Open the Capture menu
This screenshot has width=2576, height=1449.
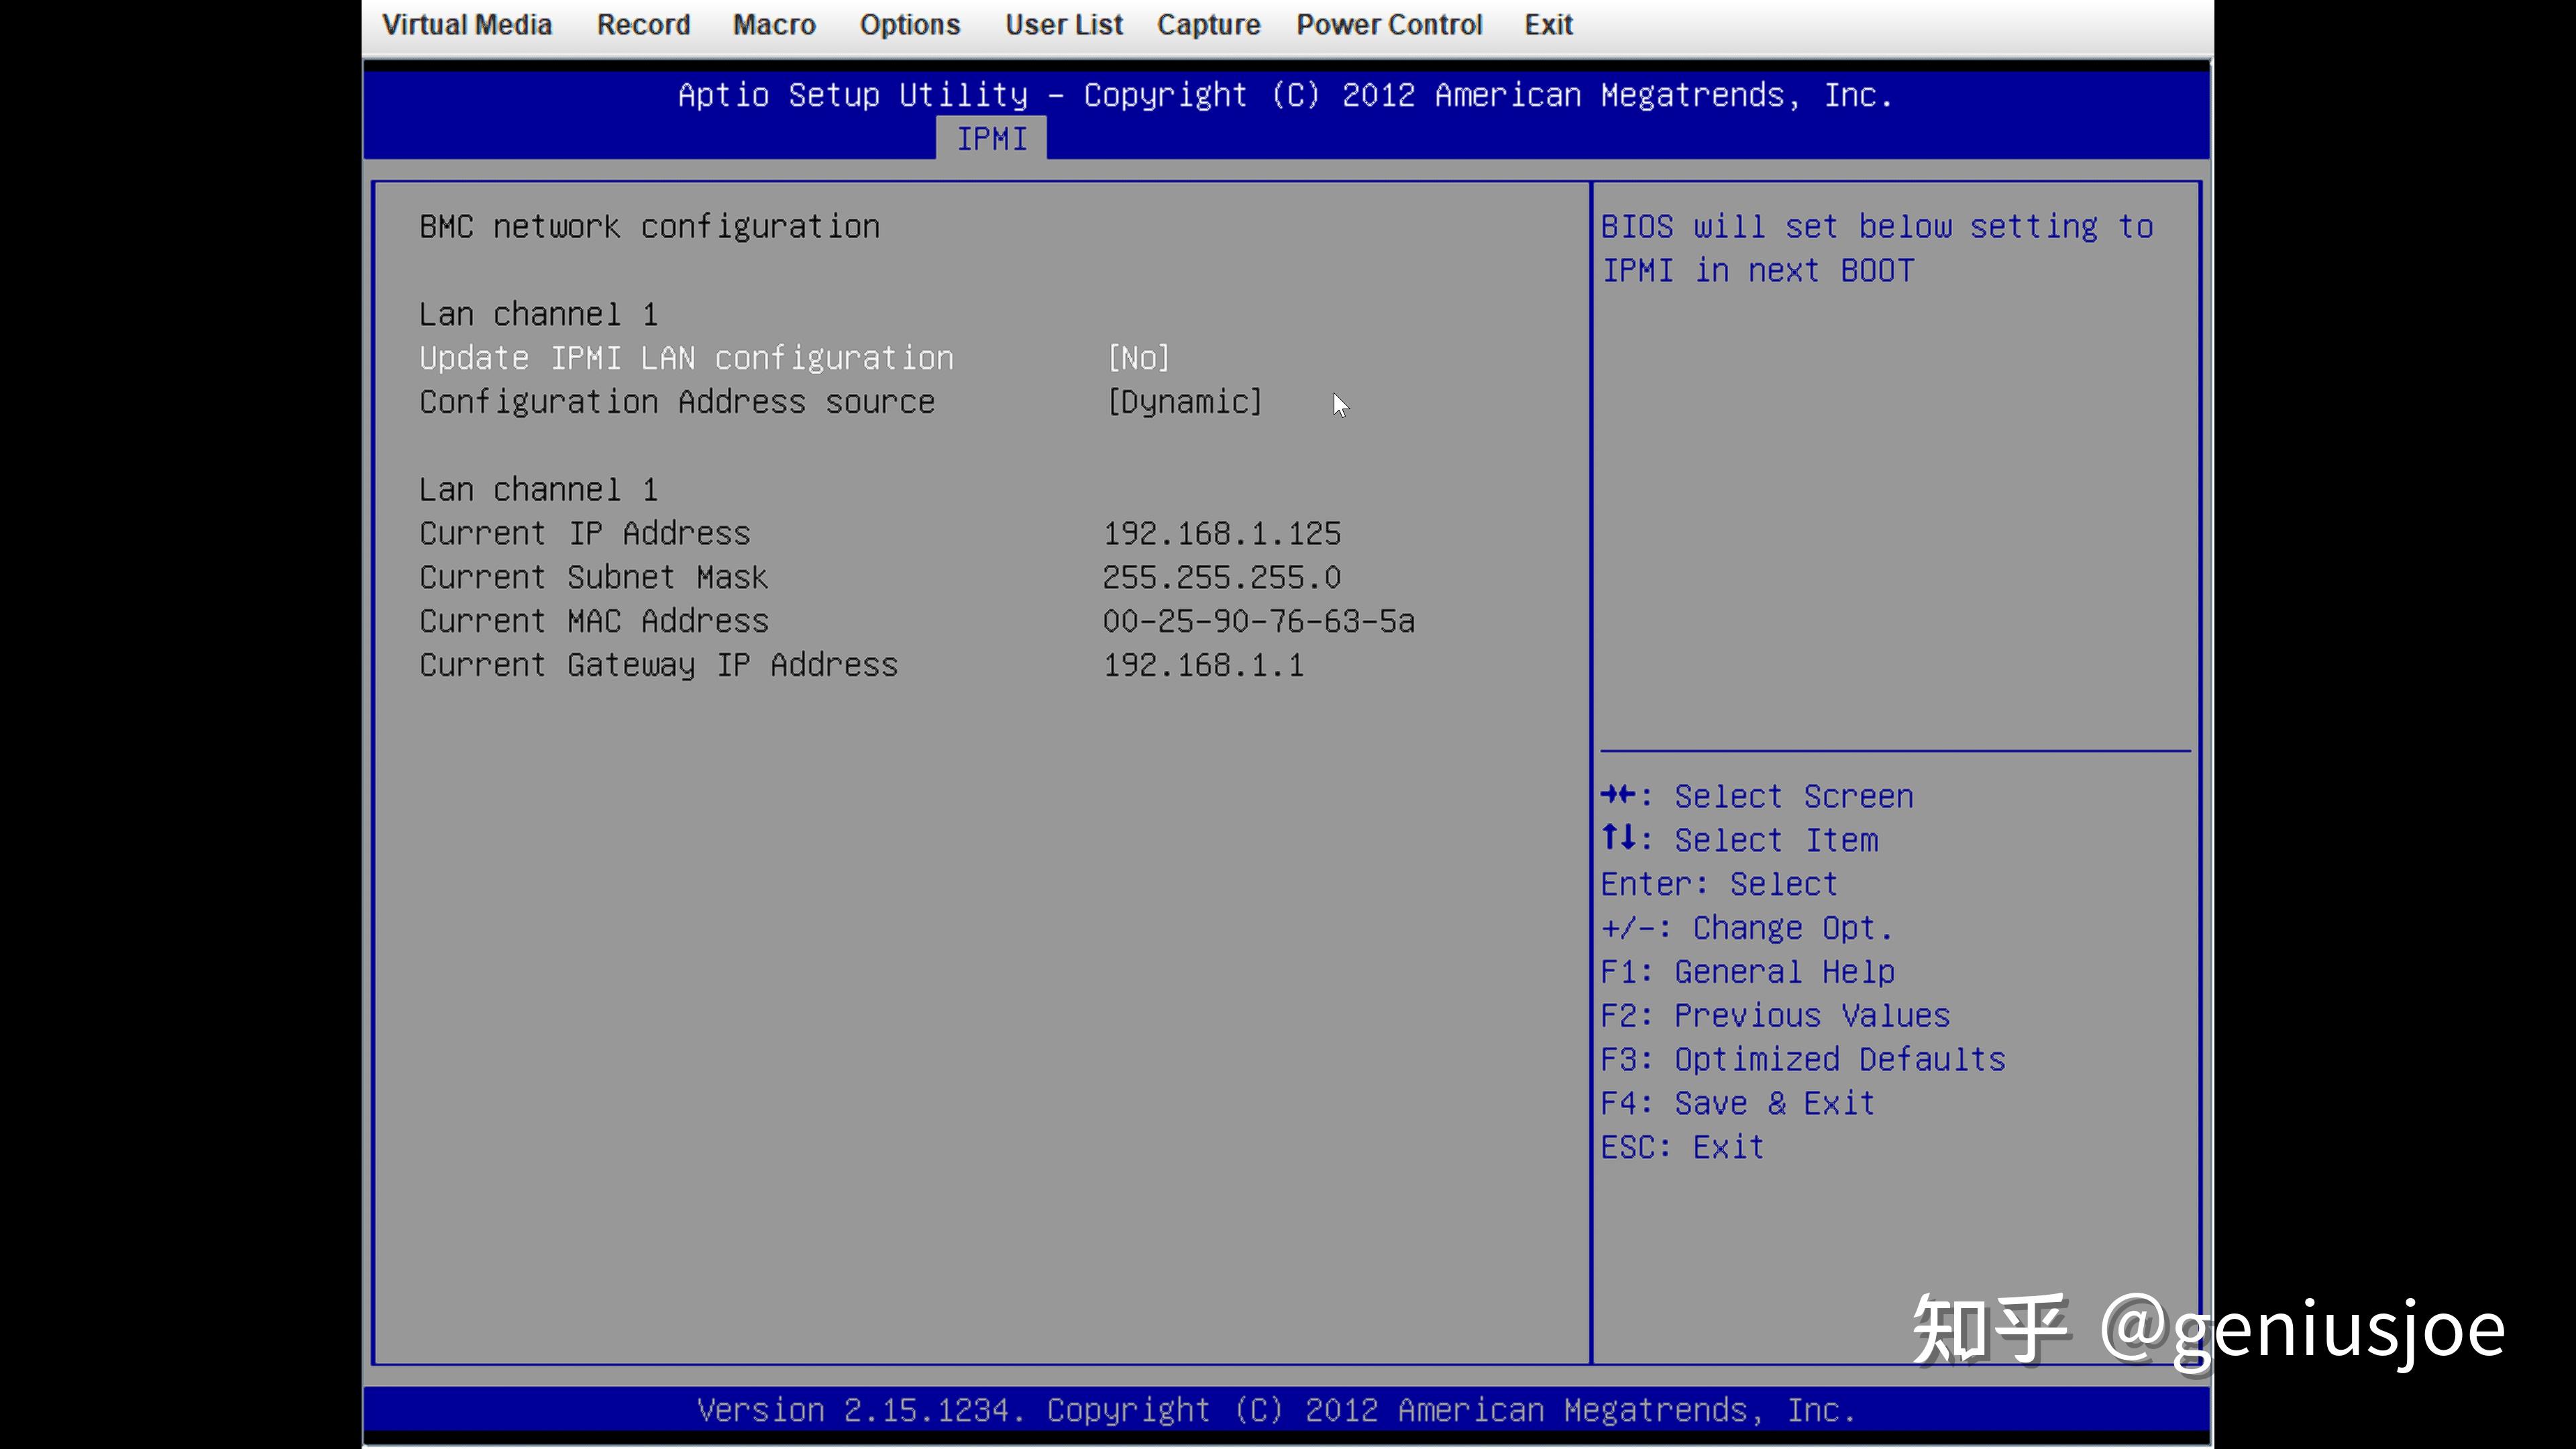click(x=1208, y=25)
